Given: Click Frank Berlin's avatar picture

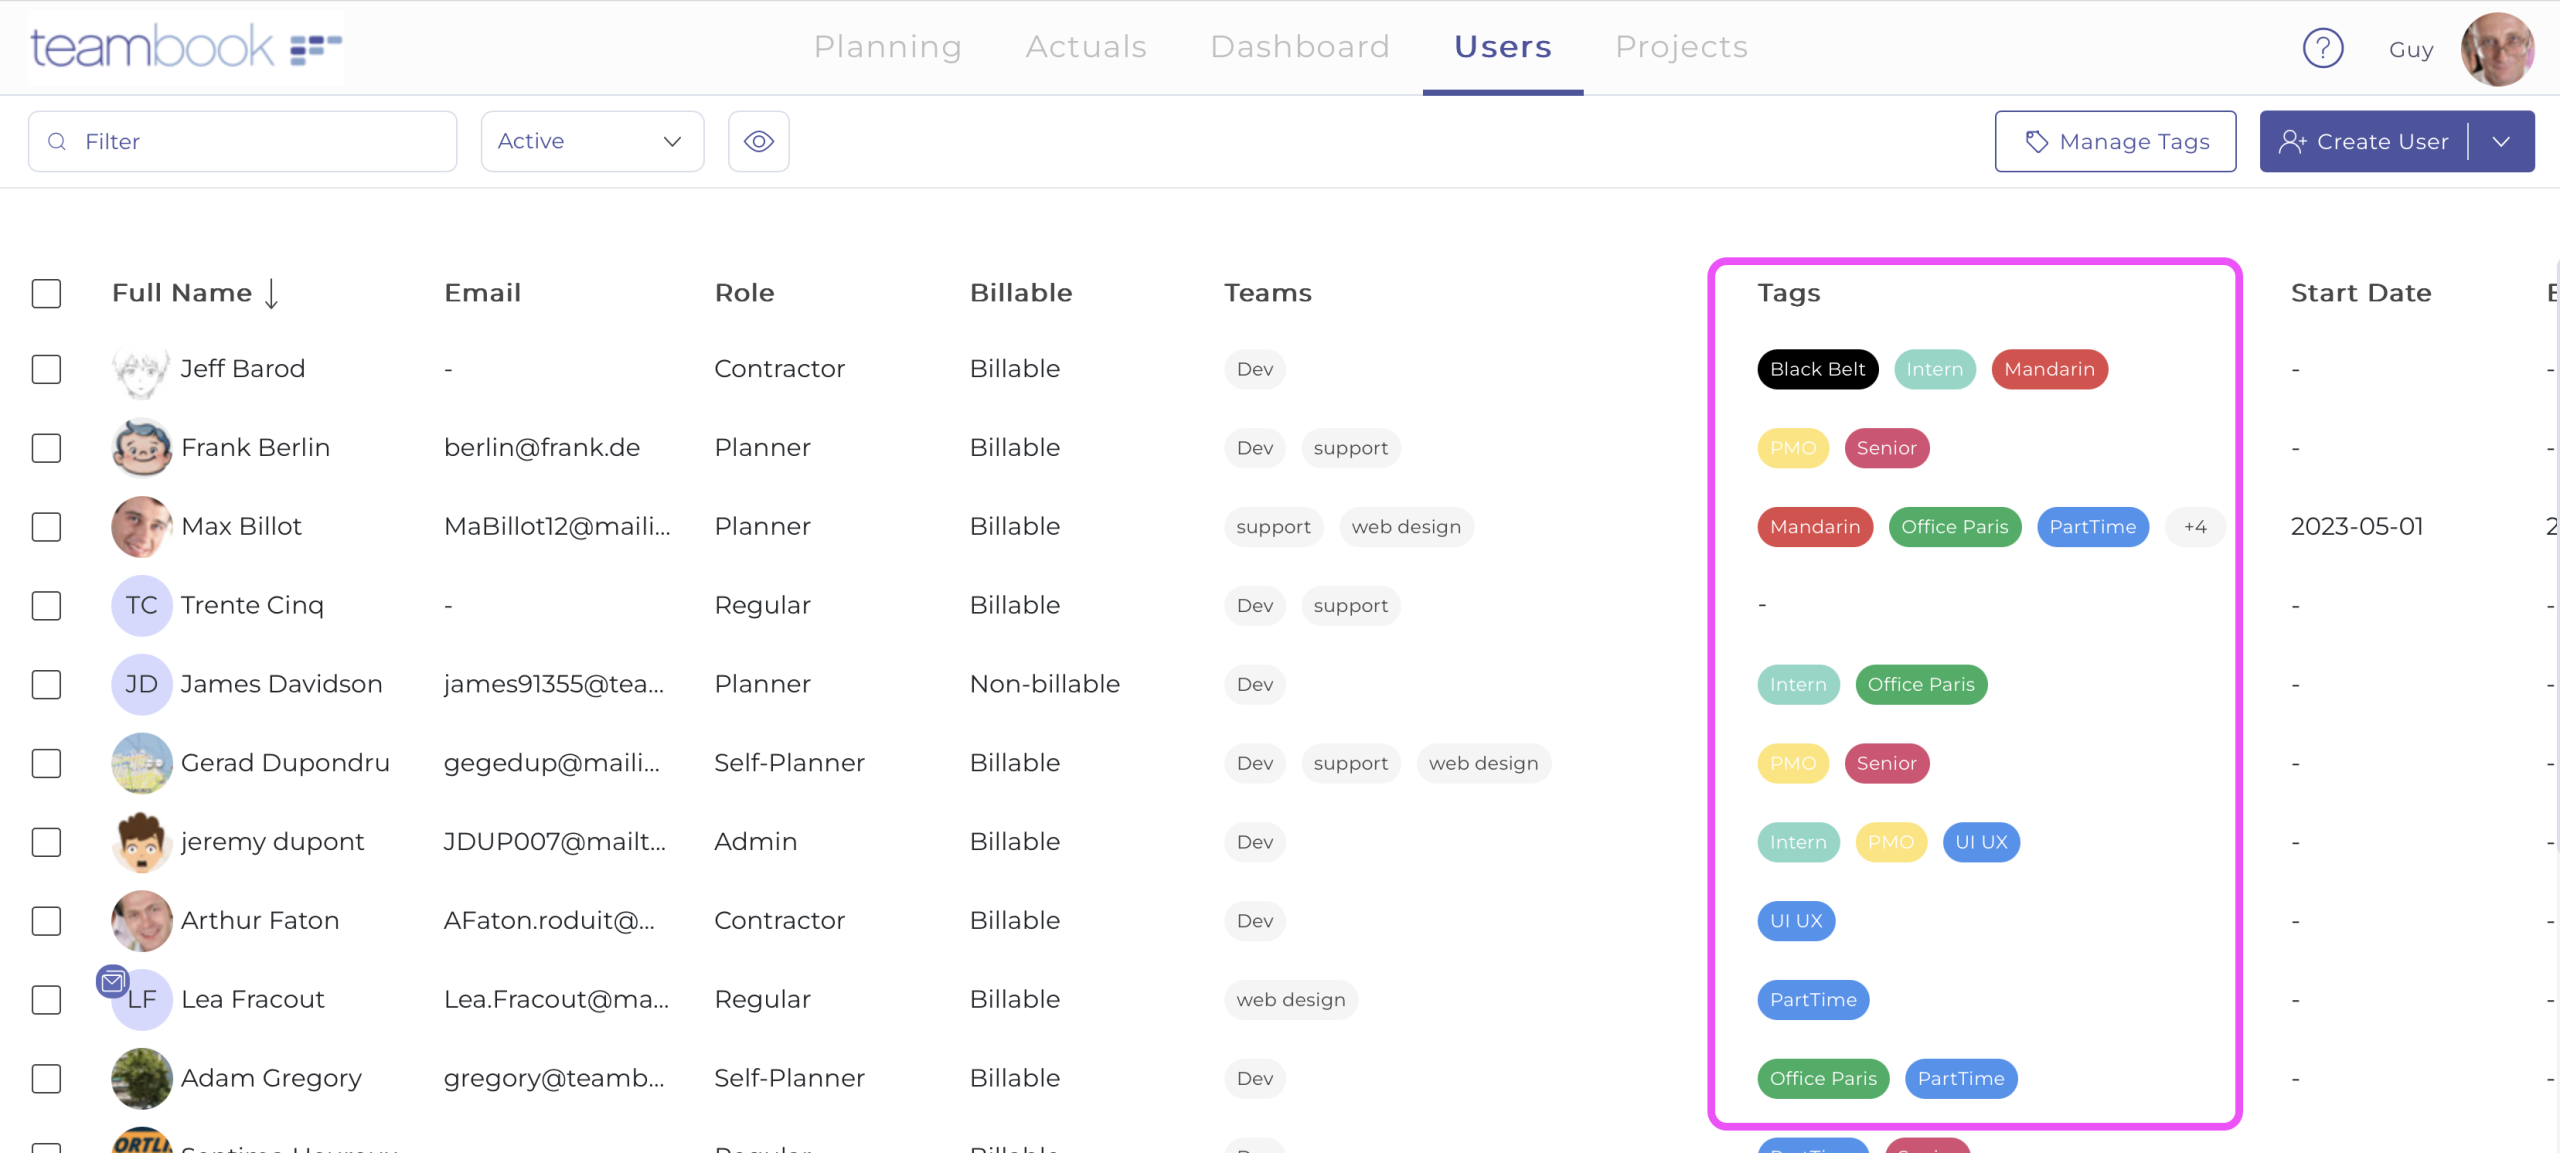Looking at the screenshot, I should 141,448.
